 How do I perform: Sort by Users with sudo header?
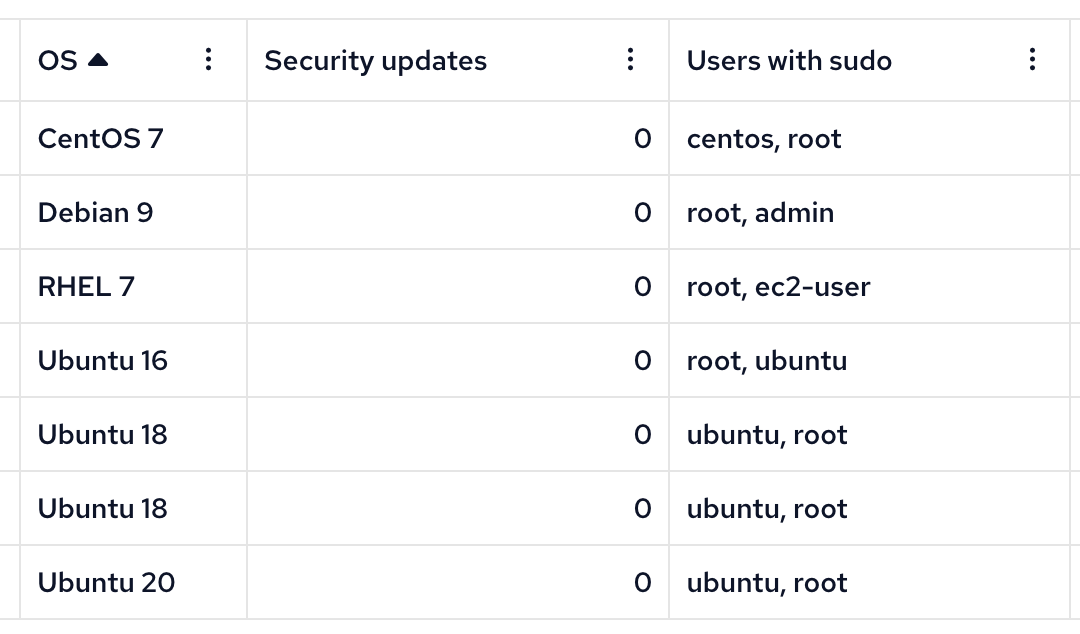click(x=789, y=61)
